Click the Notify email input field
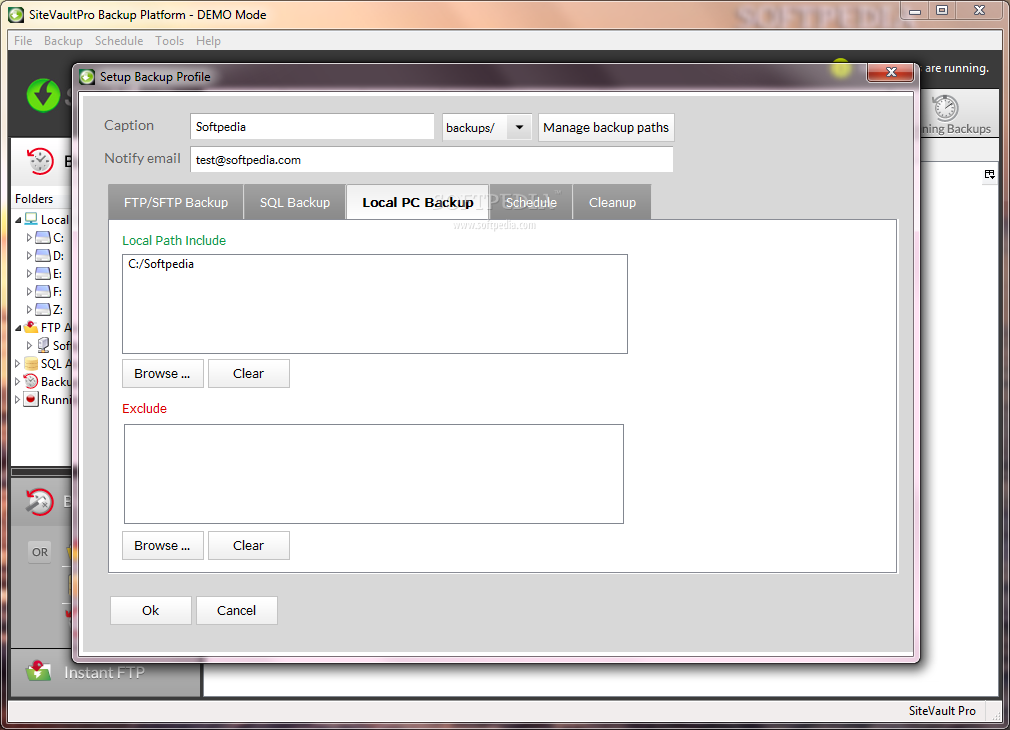 pyautogui.click(x=432, y=160)
